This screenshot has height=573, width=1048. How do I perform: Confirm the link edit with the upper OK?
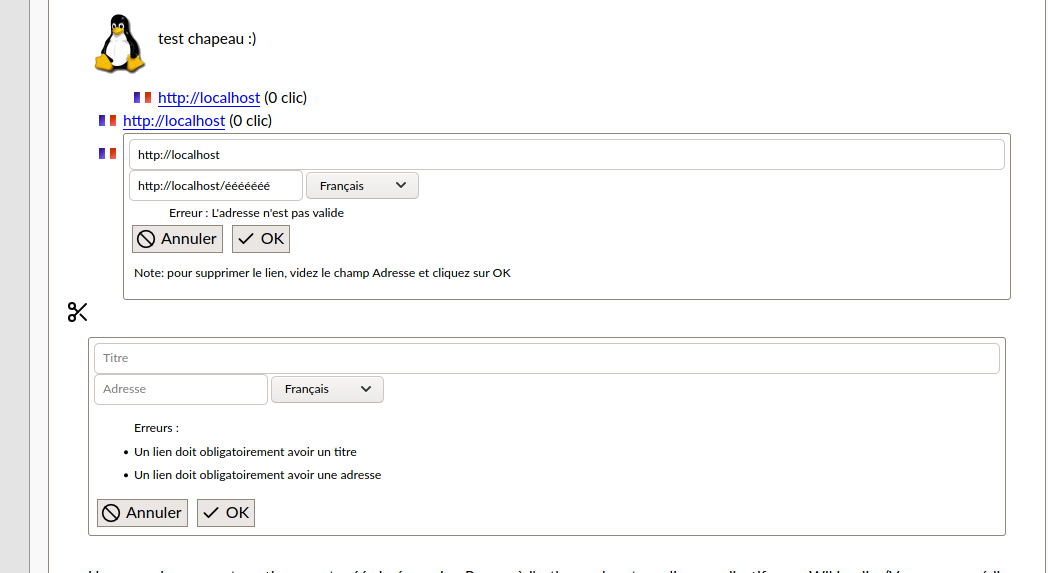click(x=261, y=239)
